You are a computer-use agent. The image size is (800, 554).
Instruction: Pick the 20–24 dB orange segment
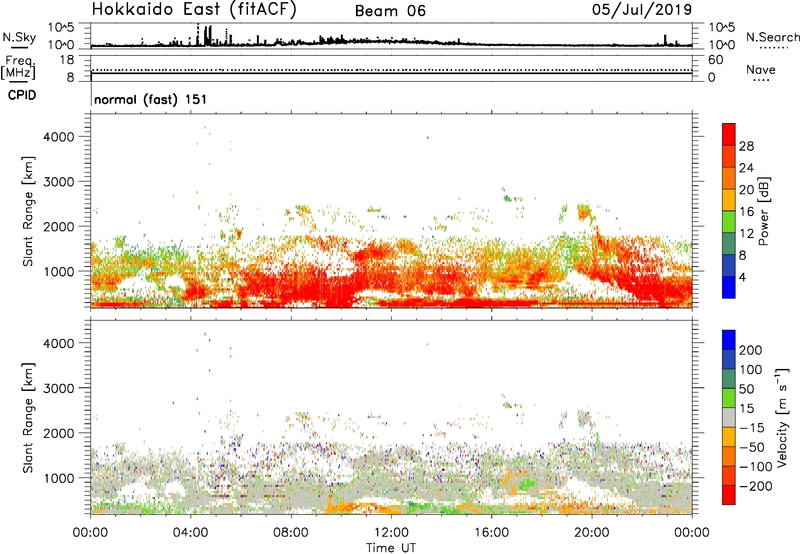[x=729, y=178]
